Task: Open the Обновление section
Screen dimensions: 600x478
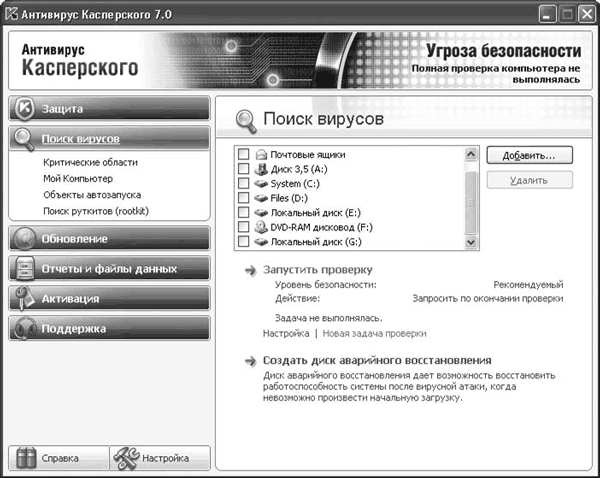Action: [109, 239]
